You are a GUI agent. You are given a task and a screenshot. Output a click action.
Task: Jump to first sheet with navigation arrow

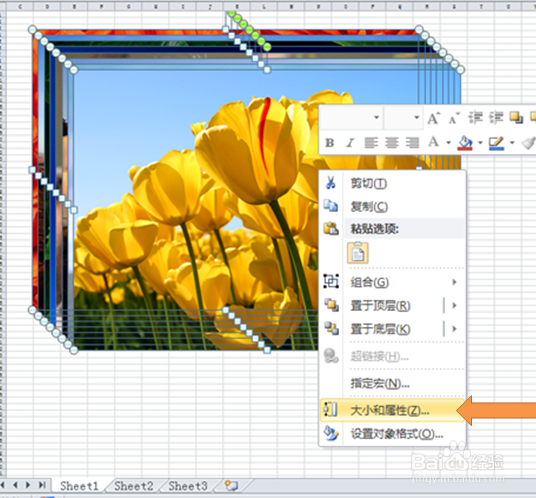tap(3, 485)
